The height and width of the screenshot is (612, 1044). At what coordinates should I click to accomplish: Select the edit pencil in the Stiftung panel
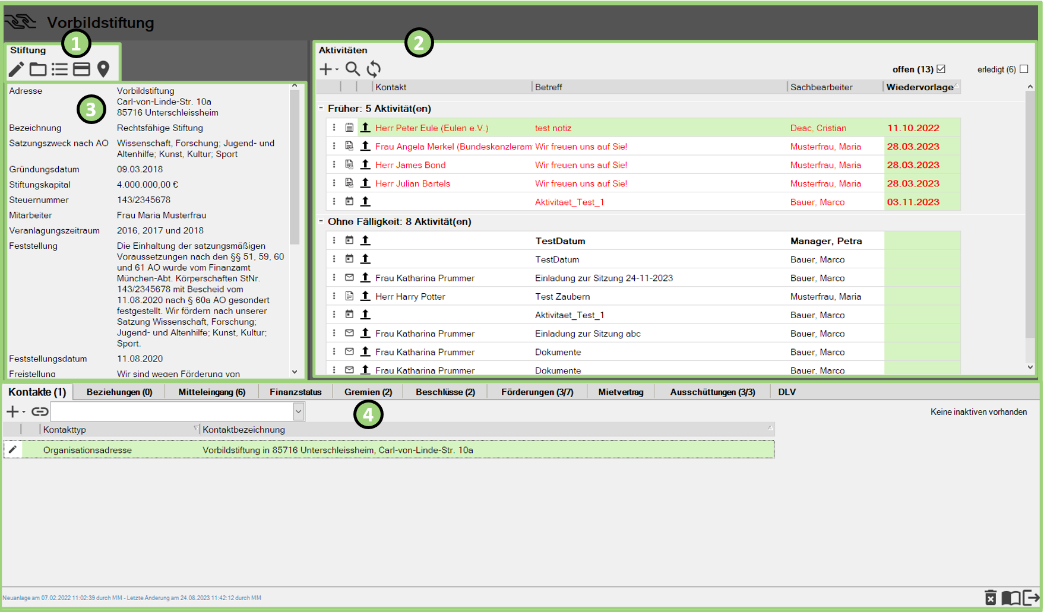(14, 69)
